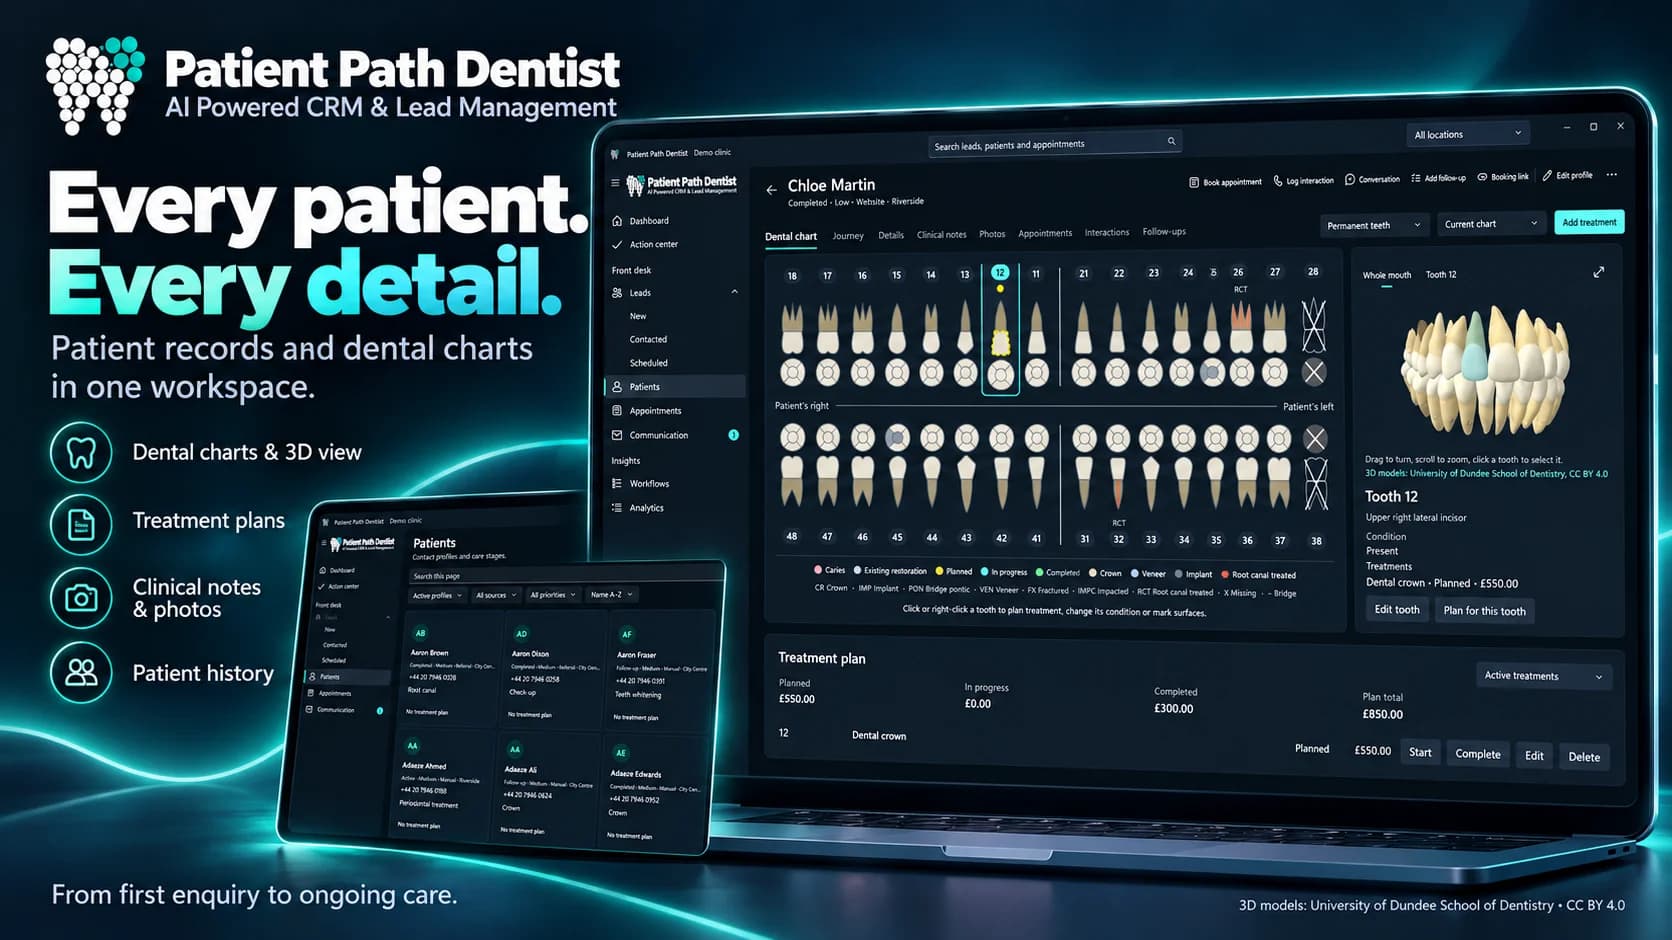The image size is (1672, 940).
Task: Click Plan for this tooth
Action: pyautogui.click(x=1485, y=611)
